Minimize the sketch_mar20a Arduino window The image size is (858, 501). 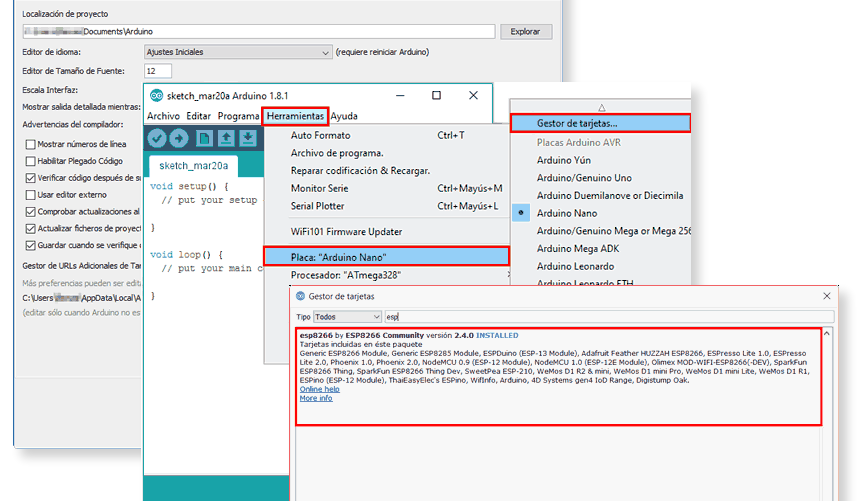click(400, 95)
